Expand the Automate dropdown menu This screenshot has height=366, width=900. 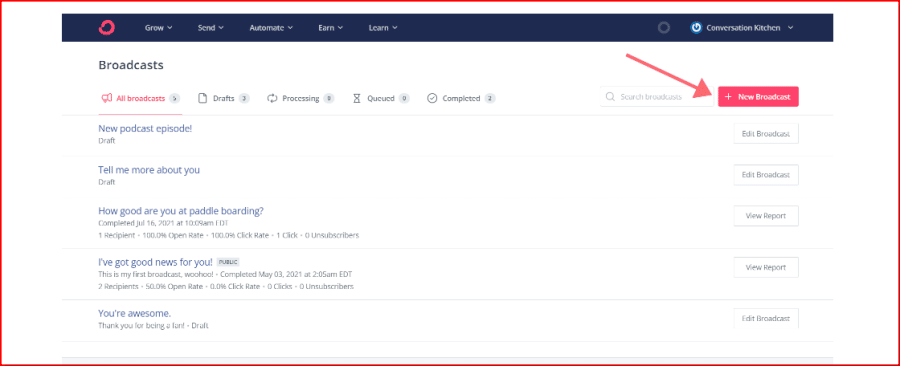coord(271,28)
